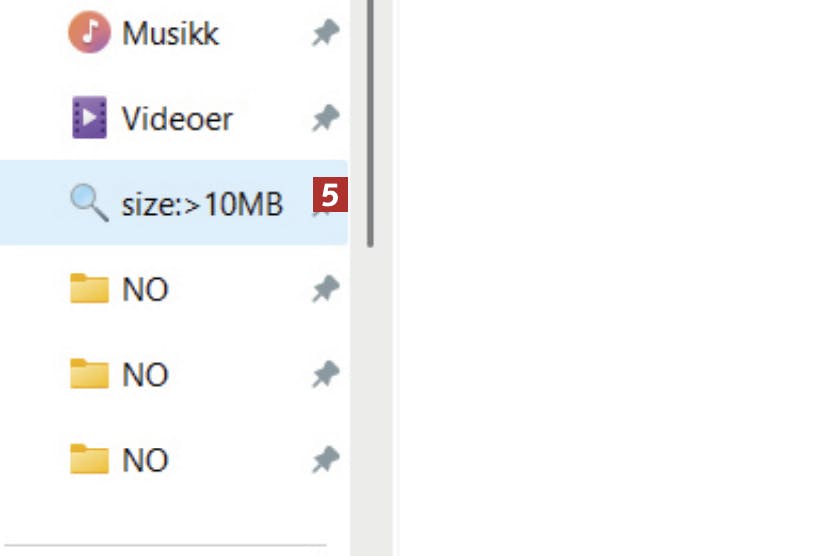Image resolution: width=838 pixels, height=556 pixels.
Task: Unpin Videoer using its pin icon
Action: pos(325,118)
